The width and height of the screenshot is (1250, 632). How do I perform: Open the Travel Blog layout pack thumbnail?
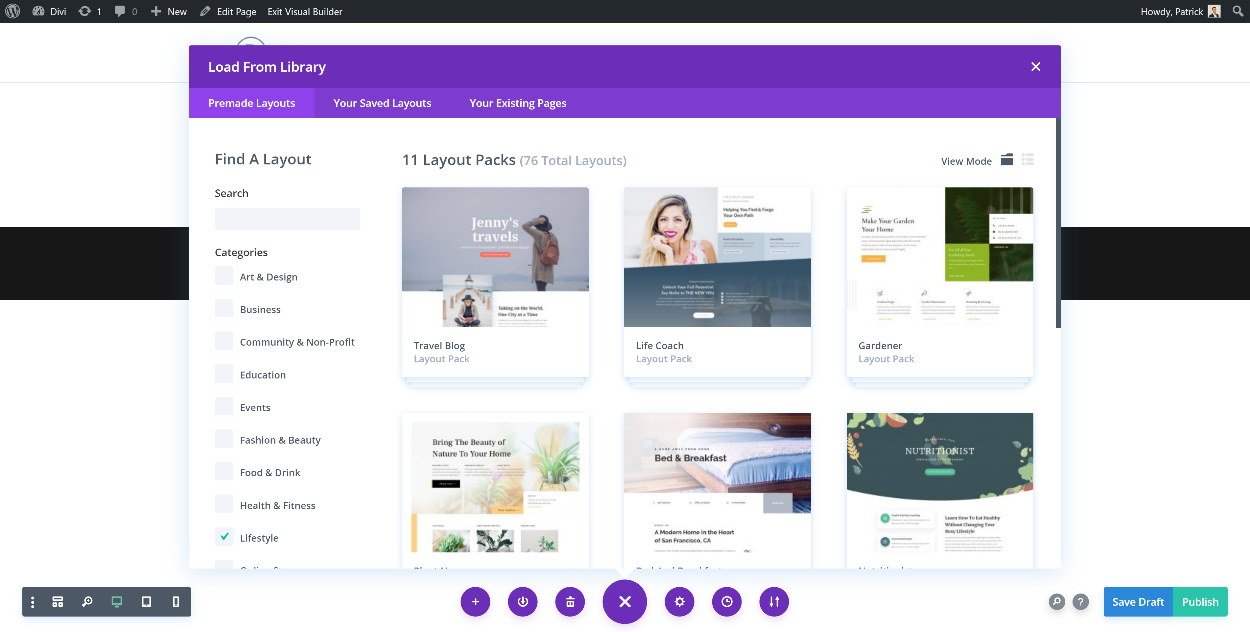[495, 257]
